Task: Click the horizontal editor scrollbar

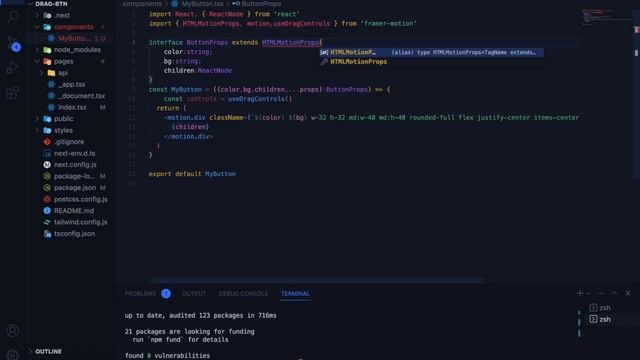Action: click(x=316, y=280)
